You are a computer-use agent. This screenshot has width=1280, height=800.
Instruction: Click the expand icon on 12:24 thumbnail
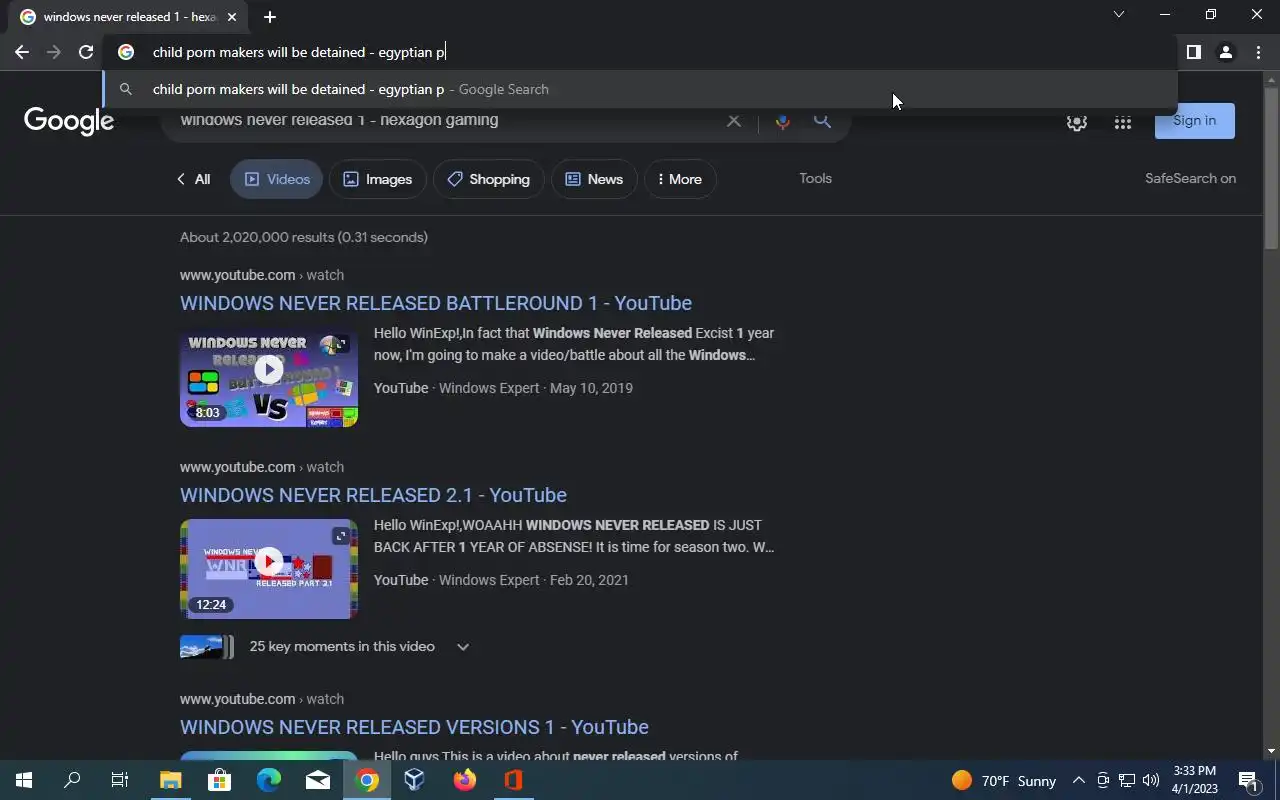(340, 536)
